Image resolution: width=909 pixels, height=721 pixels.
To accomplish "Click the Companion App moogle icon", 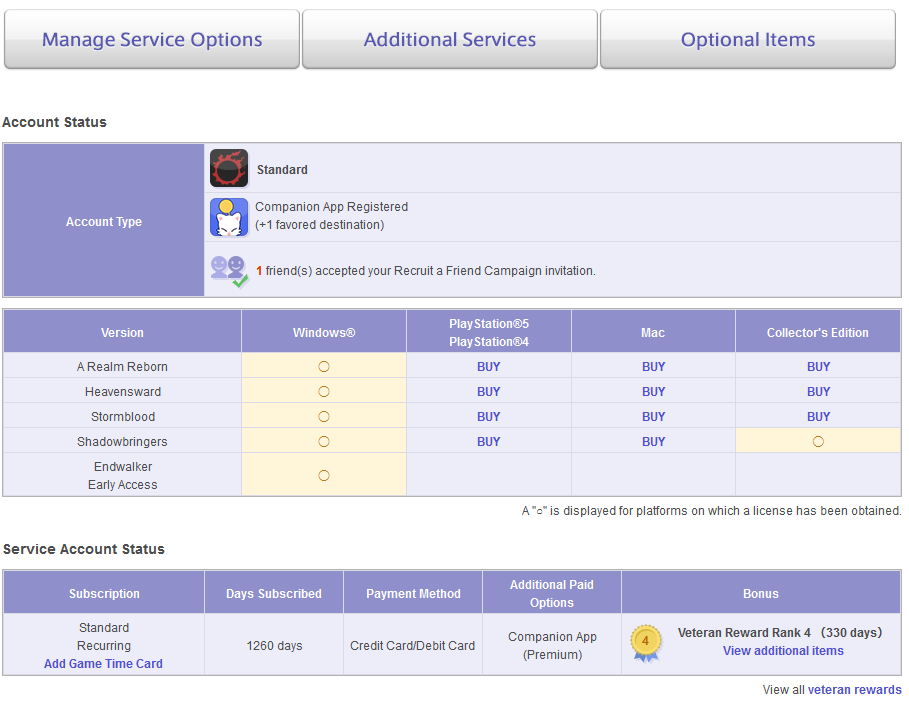I will click(229, 217).
